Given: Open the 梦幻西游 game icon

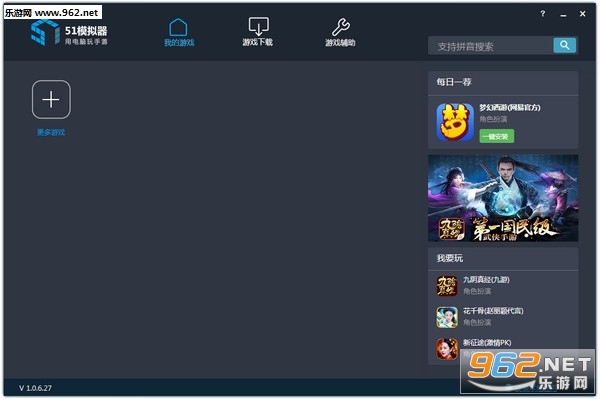Looking at the screenshot, I should coord(455,122).
